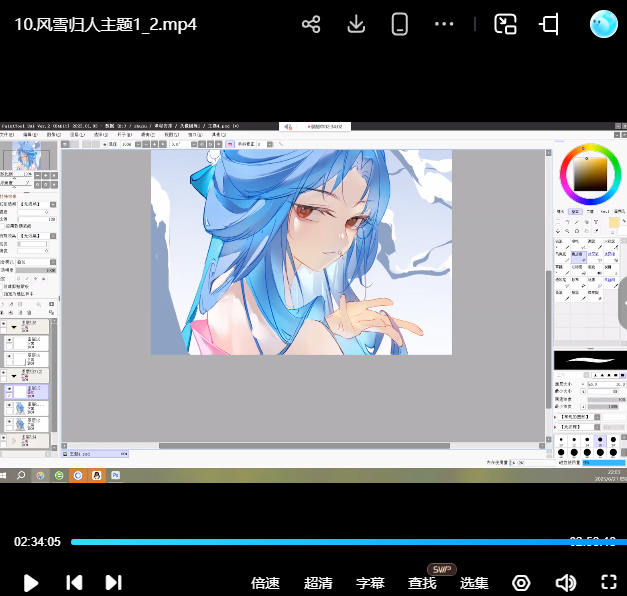Open the blue user avatar profile

pos(604,24)
